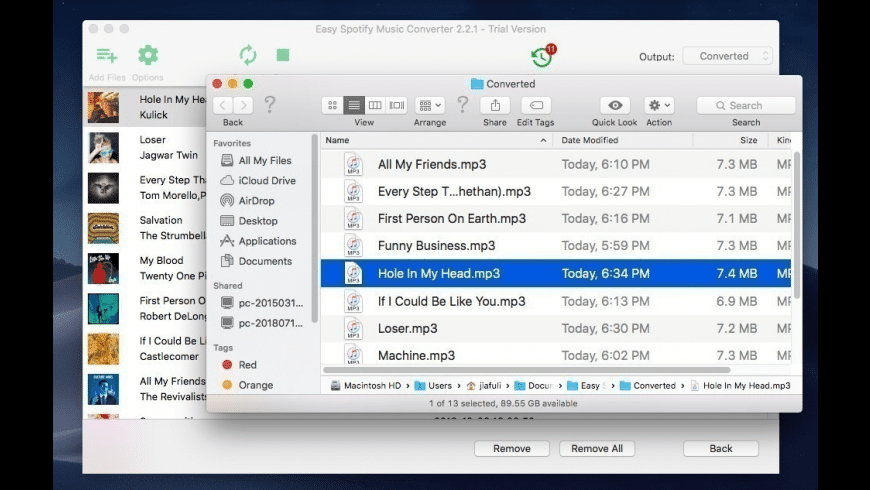Image resolution: width=870 pixels, height=490 pixels.
Task: Click the Finder Search field
Action: tap(746, 105)
